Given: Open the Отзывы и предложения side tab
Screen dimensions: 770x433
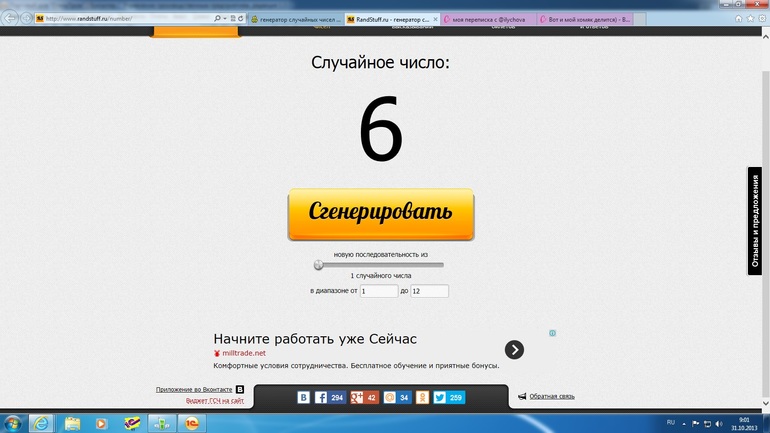Looking at the screenshot, I should pyautogui.click(x=755, y=221).
